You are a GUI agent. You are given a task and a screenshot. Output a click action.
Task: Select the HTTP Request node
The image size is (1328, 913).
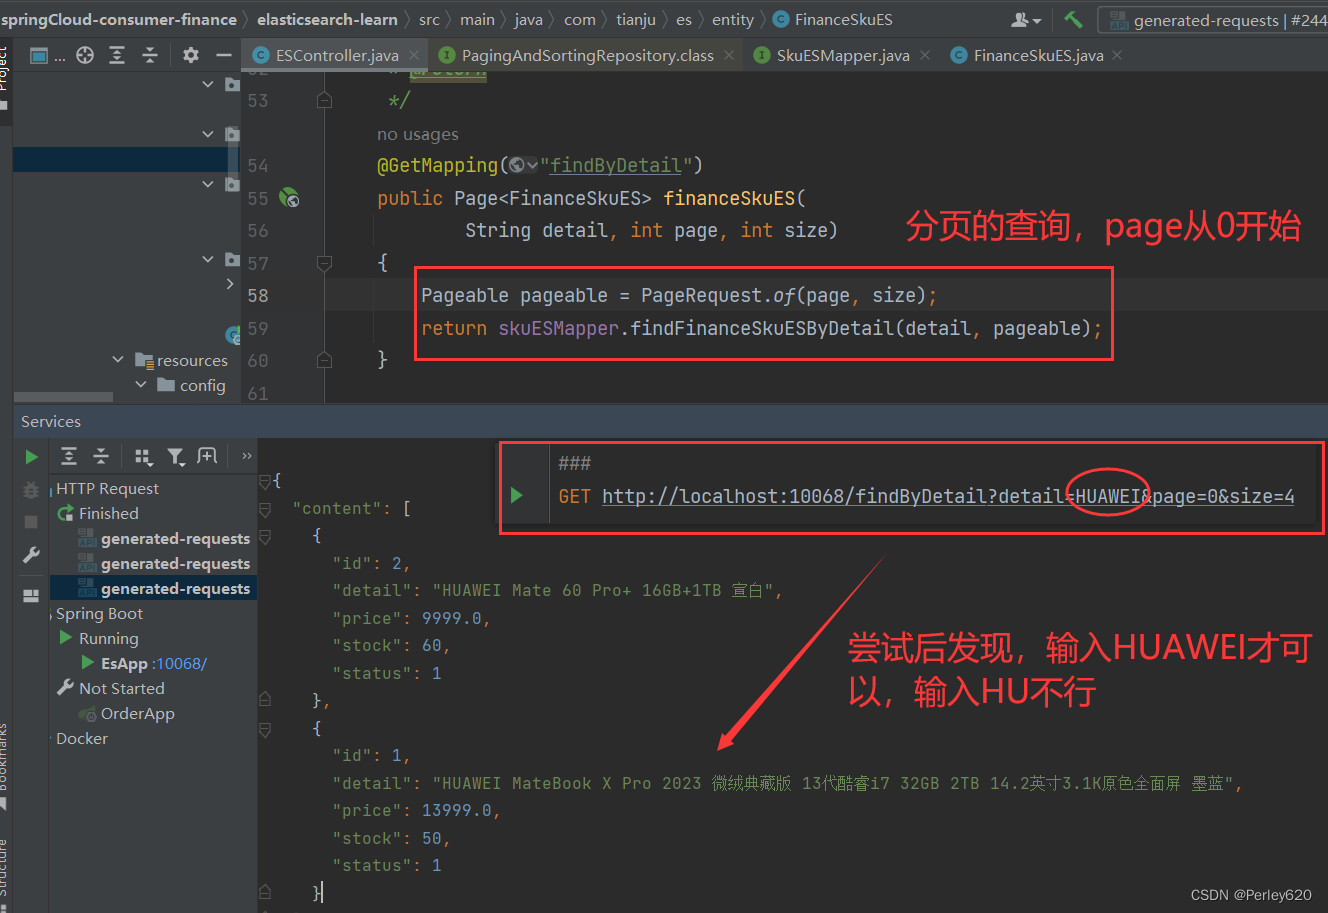point(107,488)
